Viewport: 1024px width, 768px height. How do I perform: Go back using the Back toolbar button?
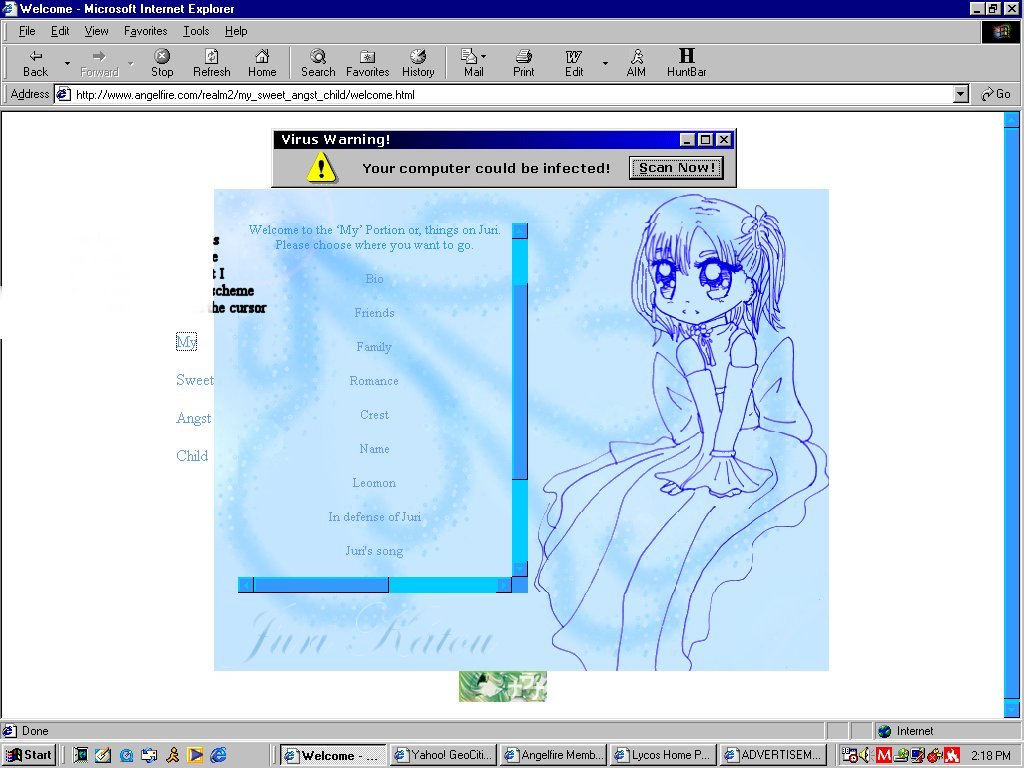pyautogui.click(x=35, y=63)
